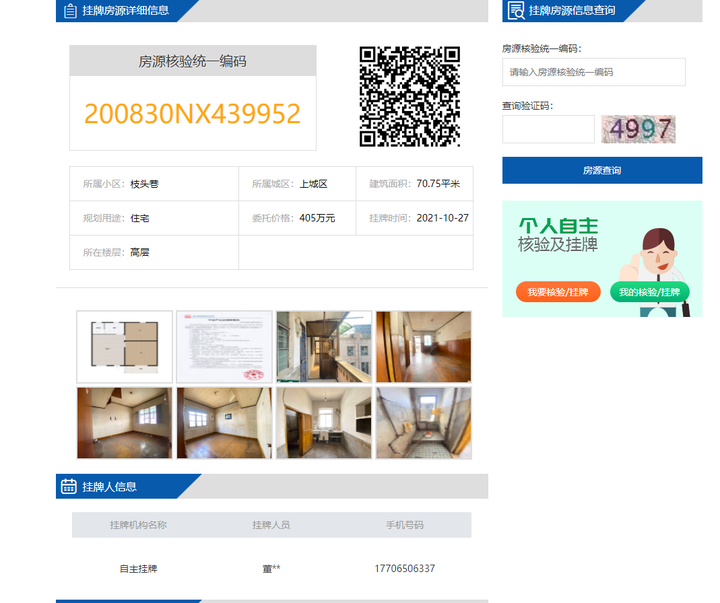
Task: Open the second bottom-row empty room photo
Action: pos(224,423)
